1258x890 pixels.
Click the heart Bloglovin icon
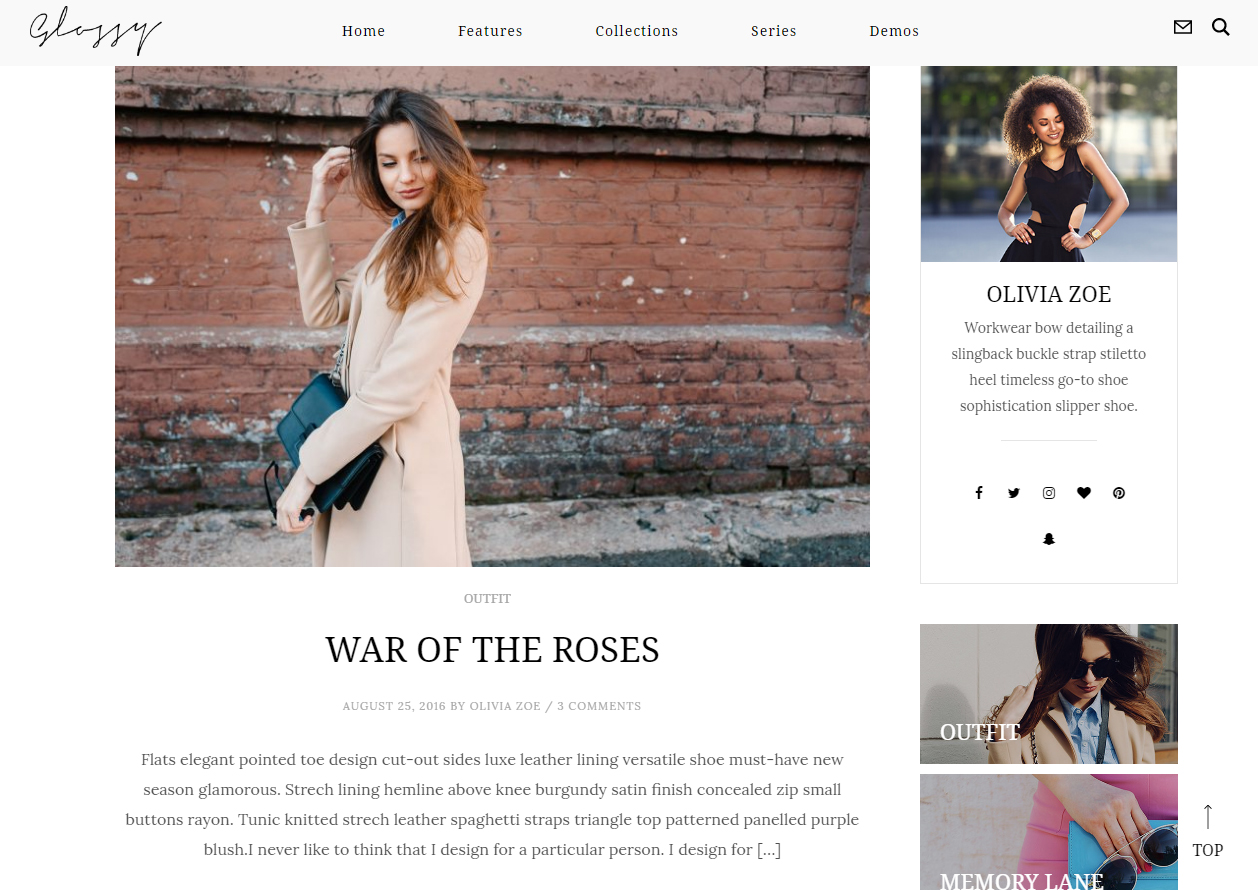point(1084,493)
